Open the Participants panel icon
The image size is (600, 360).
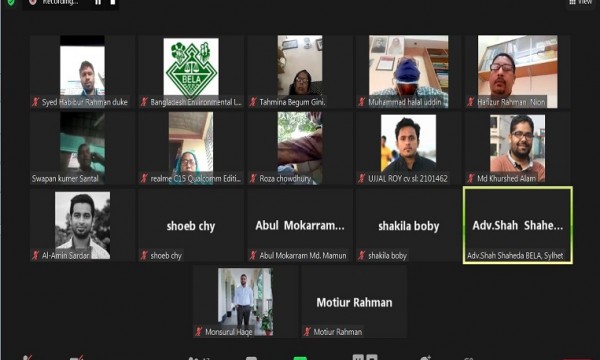click(194, 358)
